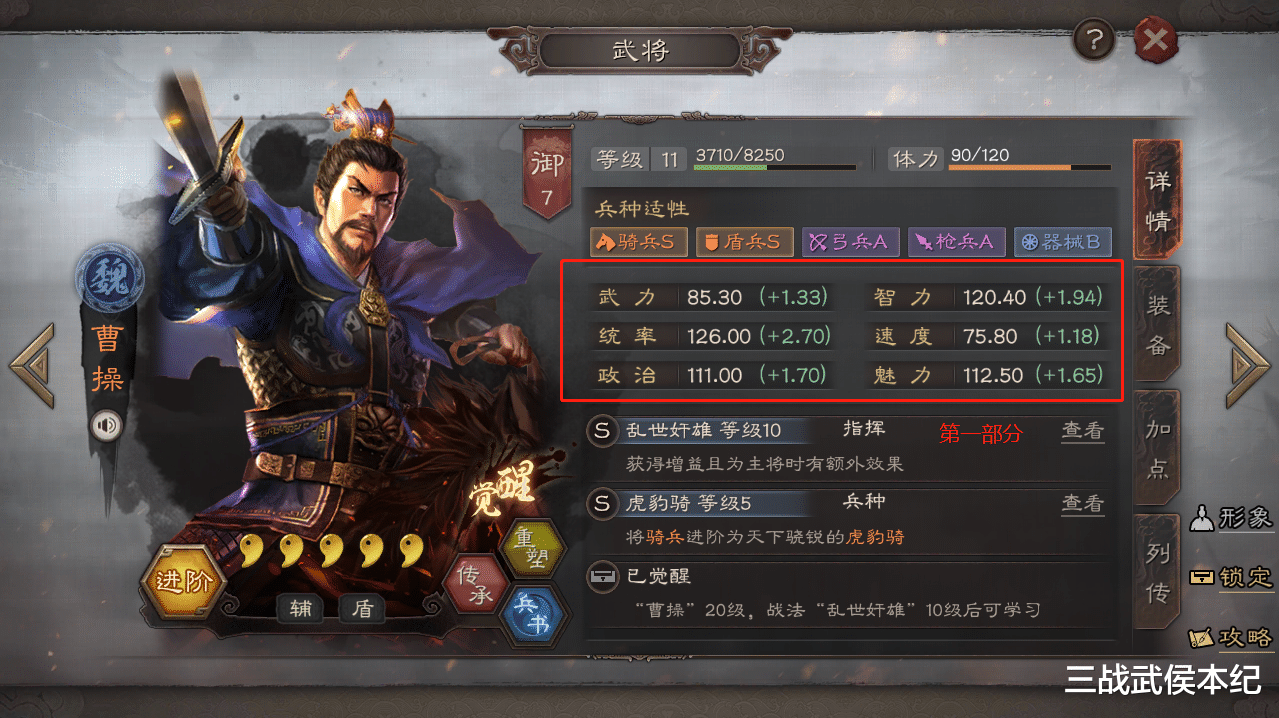The width and height of the screenshot is (1279, 718).
Task: Click the 魏 faction emblem icon
Action: point(108,279)
